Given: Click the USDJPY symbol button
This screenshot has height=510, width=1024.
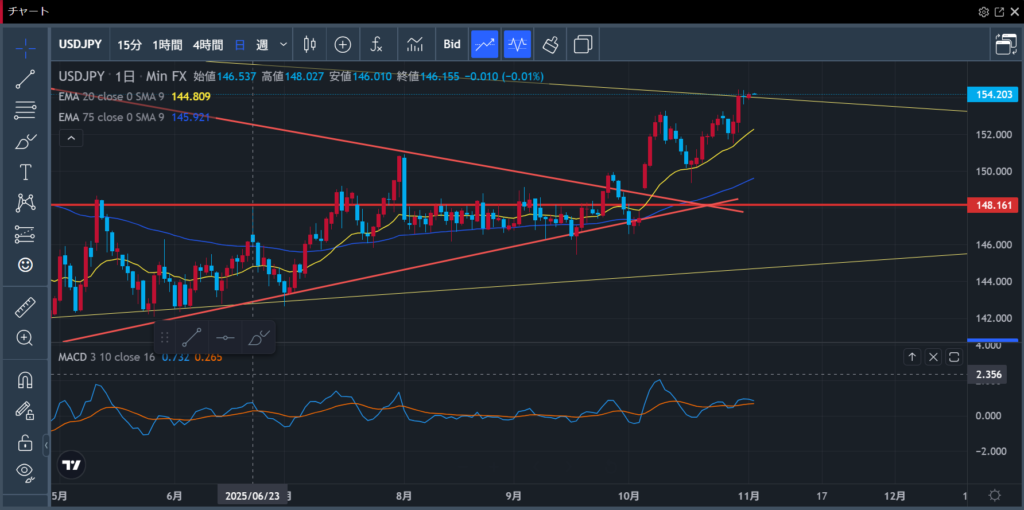Looking at the screenshot, I should [x=80, y=44].
